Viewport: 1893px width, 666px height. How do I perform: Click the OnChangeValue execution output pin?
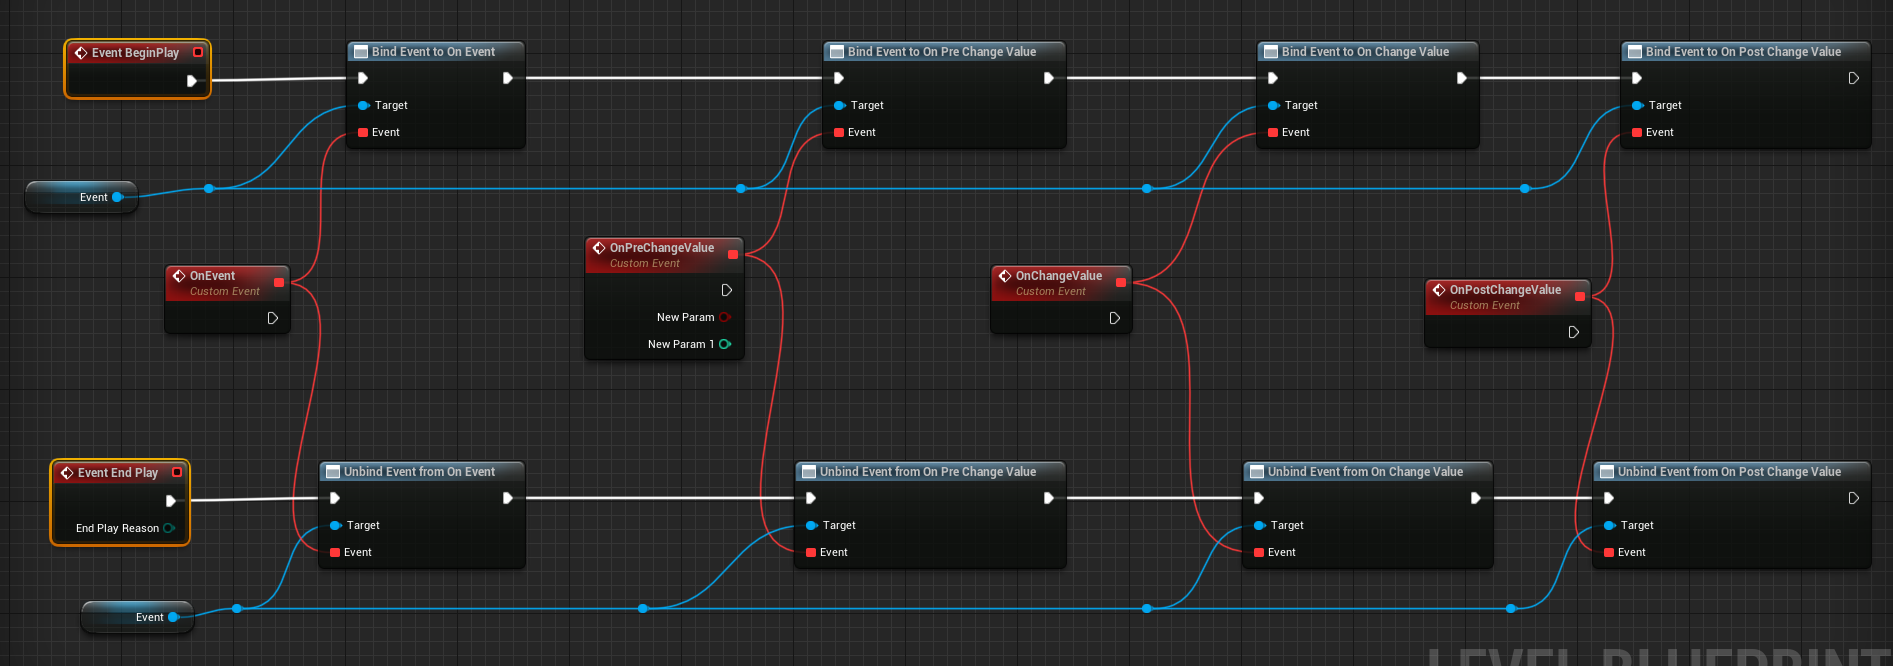pos(1114,318)
